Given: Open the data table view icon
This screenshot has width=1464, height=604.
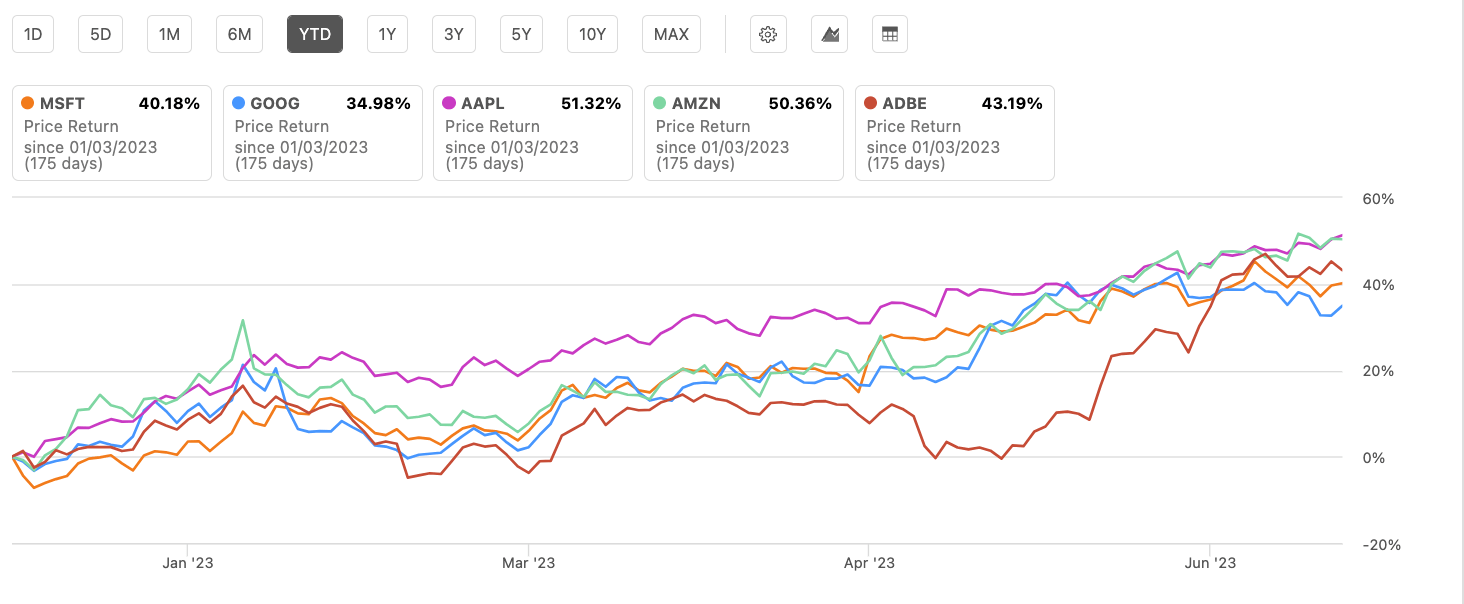Looking at the screenshot, I should [890, 34].
